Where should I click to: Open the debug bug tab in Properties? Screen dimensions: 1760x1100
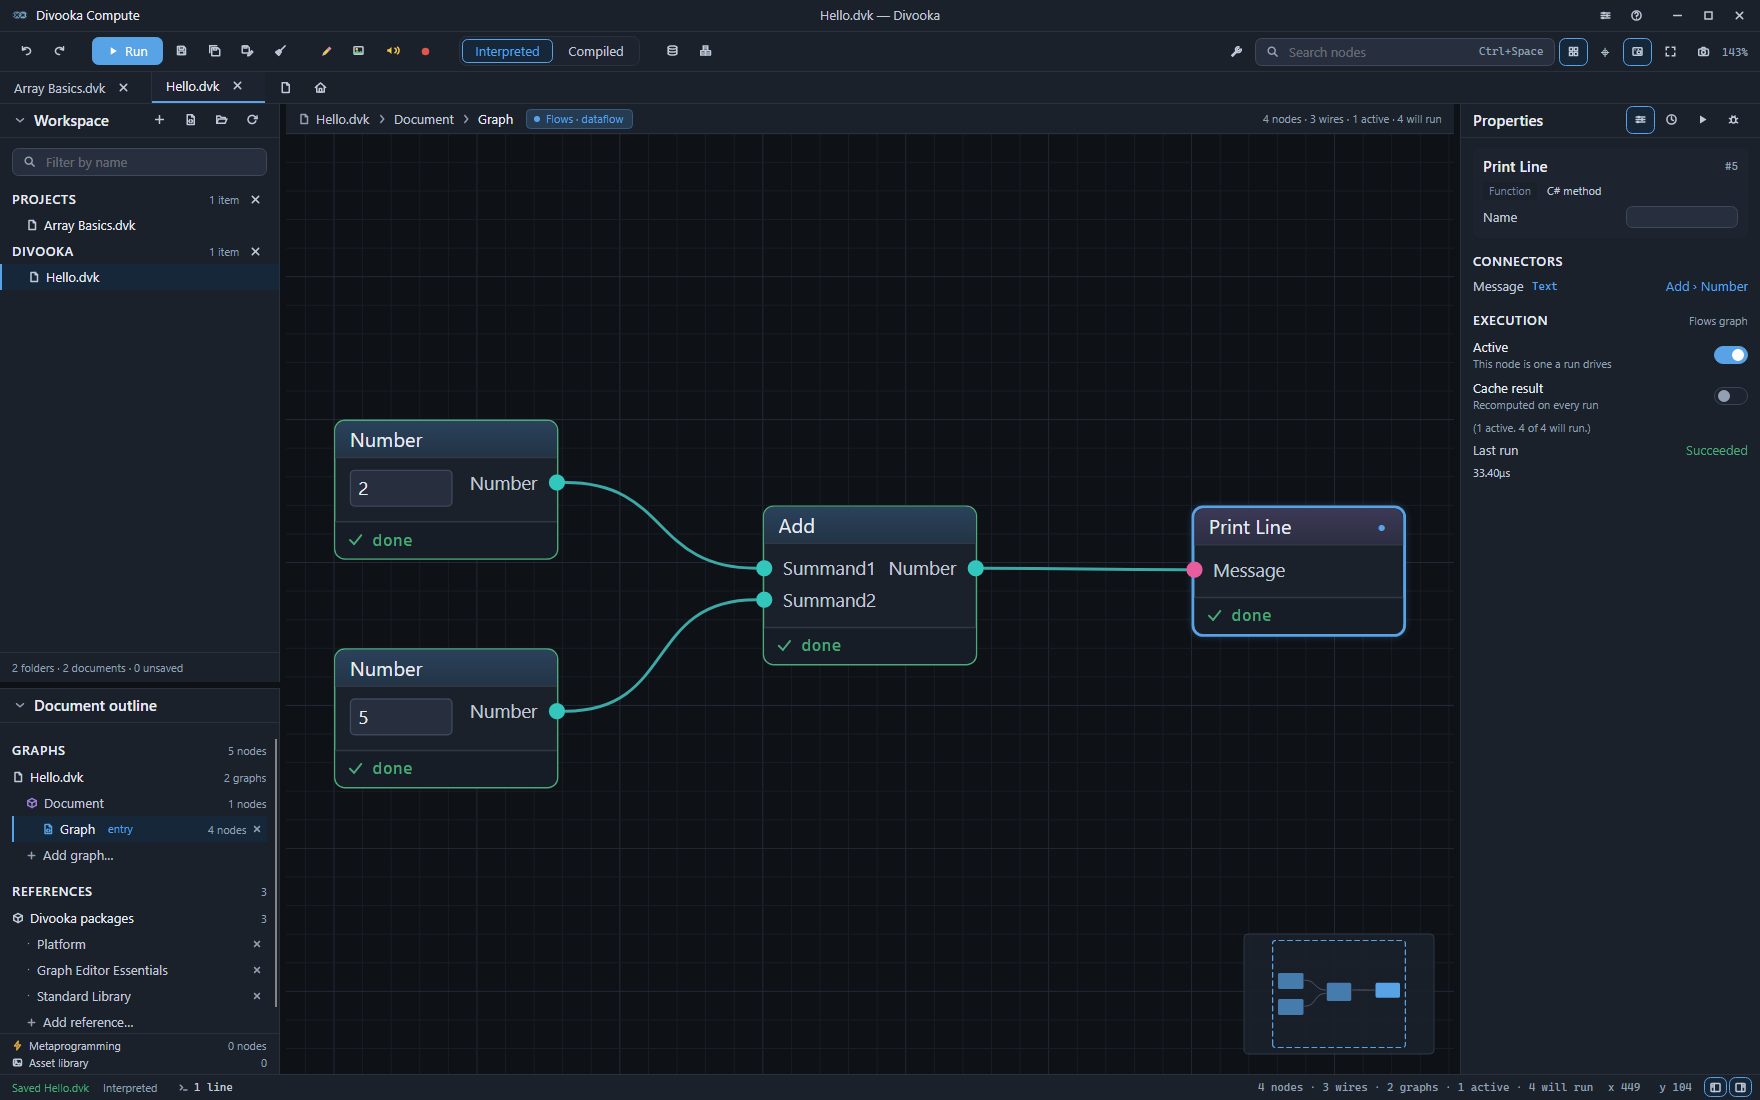click(1733, 120)
